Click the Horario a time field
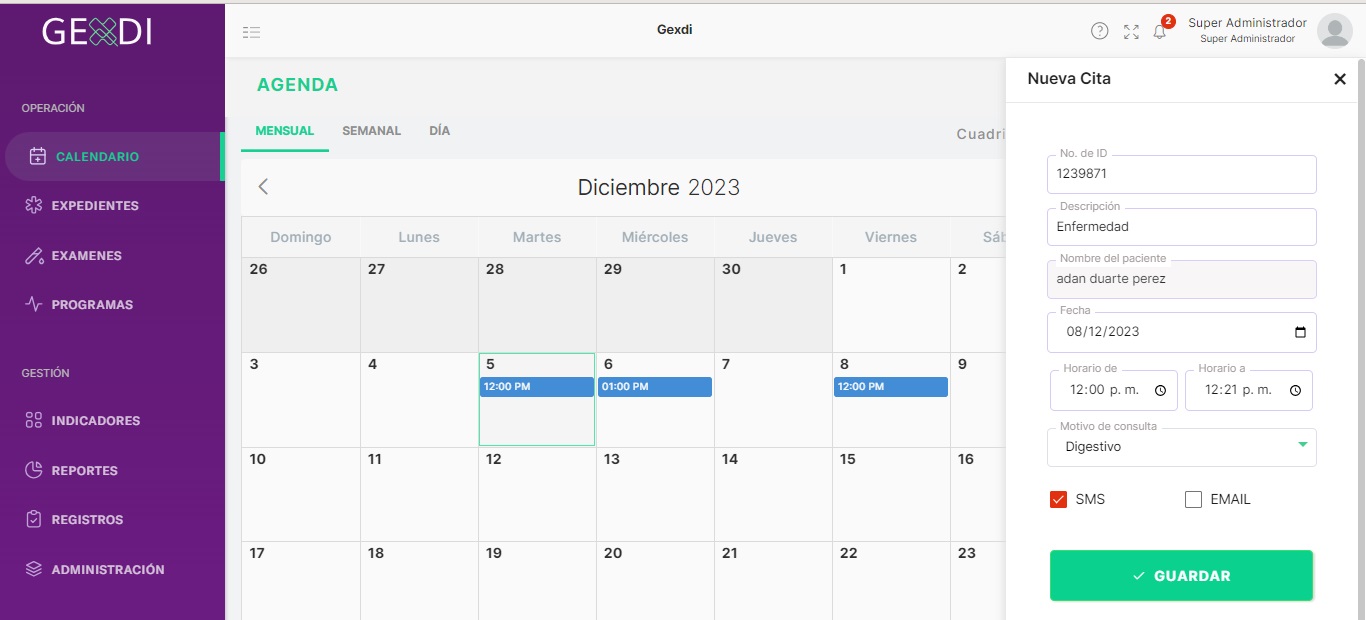The image size is (1366, 620). pyautogui.click(x=1249, y=391)
